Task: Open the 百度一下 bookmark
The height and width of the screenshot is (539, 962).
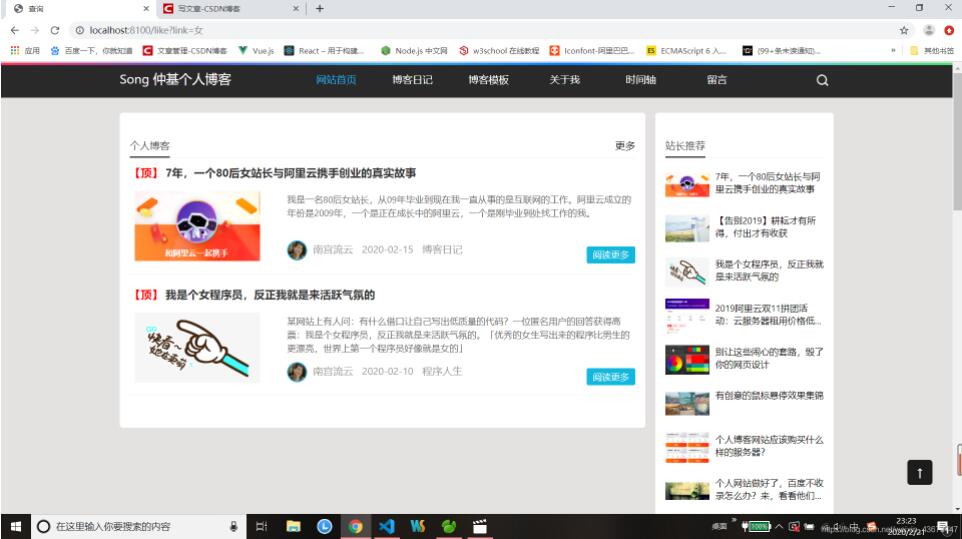Action: coord(91,50)
